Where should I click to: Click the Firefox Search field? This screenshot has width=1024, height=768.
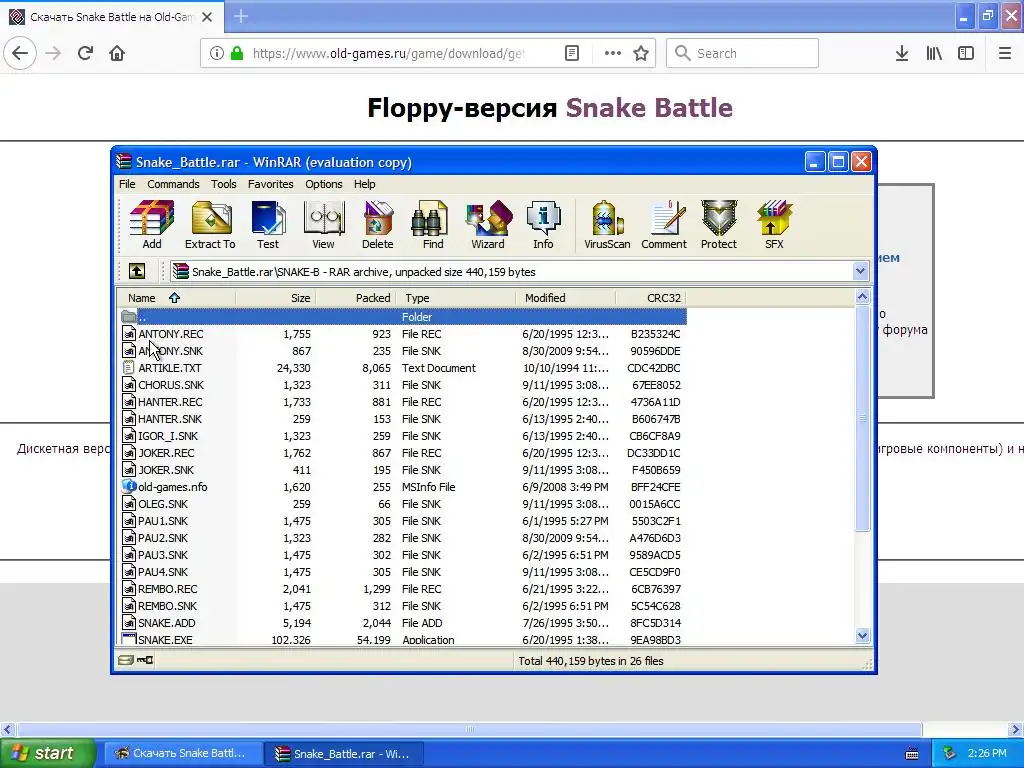[x=742, y=53]
